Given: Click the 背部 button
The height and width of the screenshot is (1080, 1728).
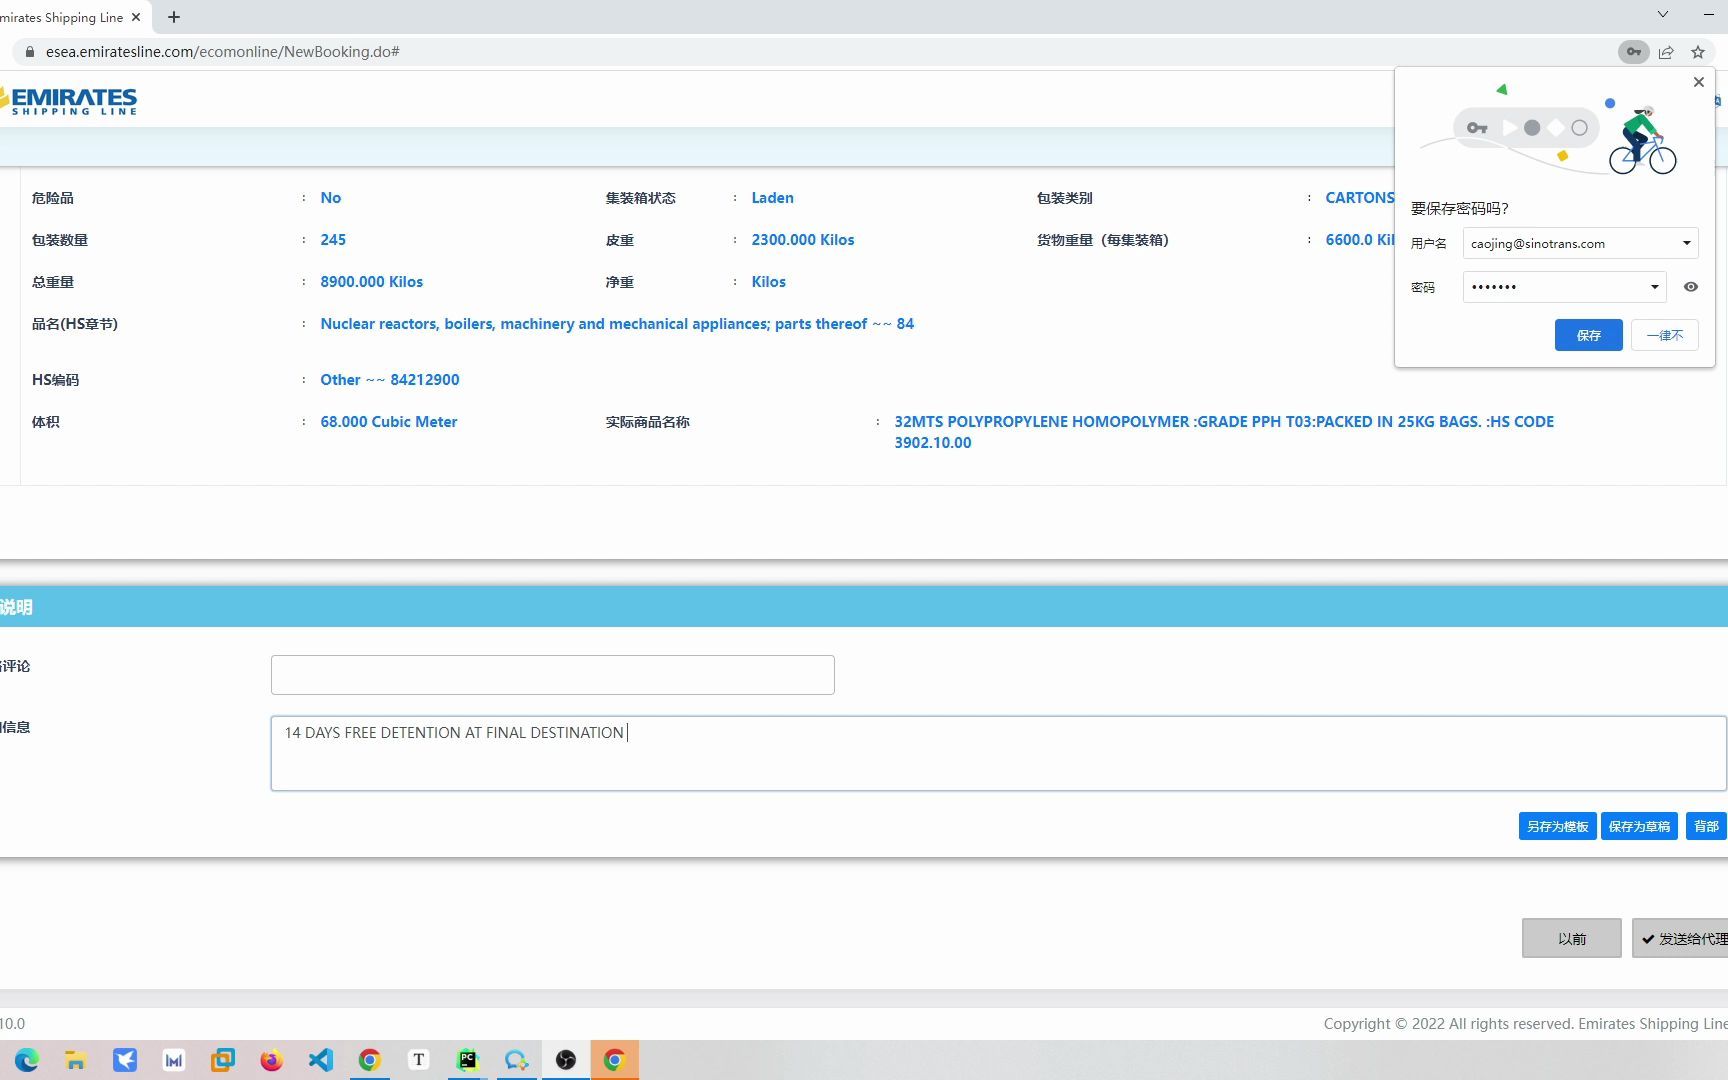Looking at the screenshot, I should (1706, 826).
